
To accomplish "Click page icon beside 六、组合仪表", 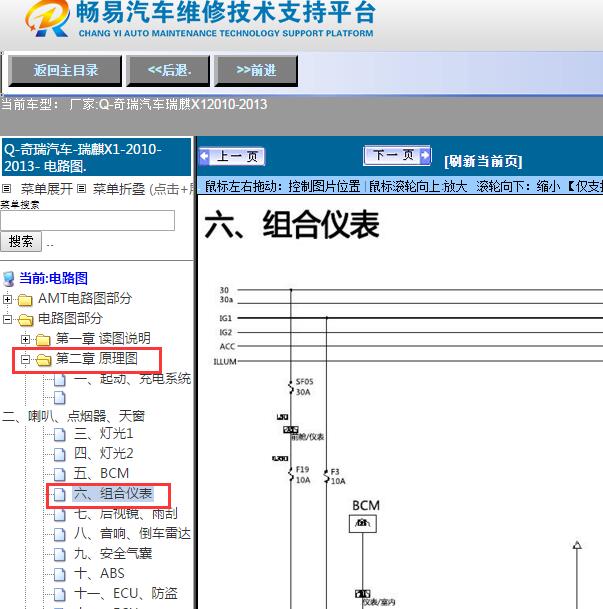I will [x=59, y=494].
